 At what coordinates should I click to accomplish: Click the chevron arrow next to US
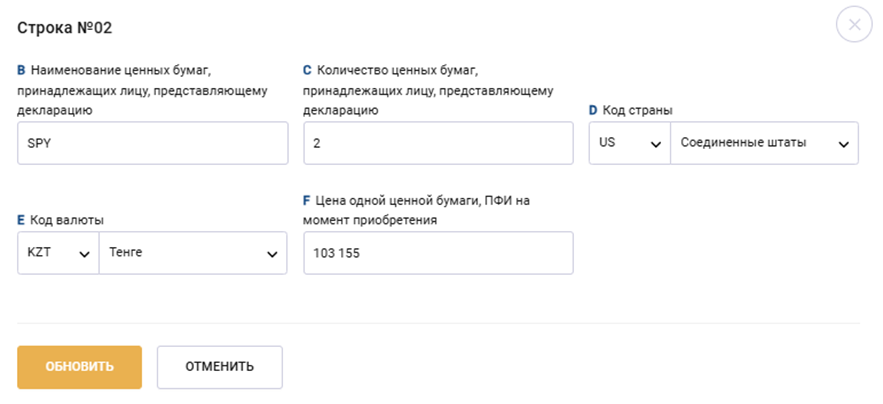pyautogui.click(x=656, y=145)
